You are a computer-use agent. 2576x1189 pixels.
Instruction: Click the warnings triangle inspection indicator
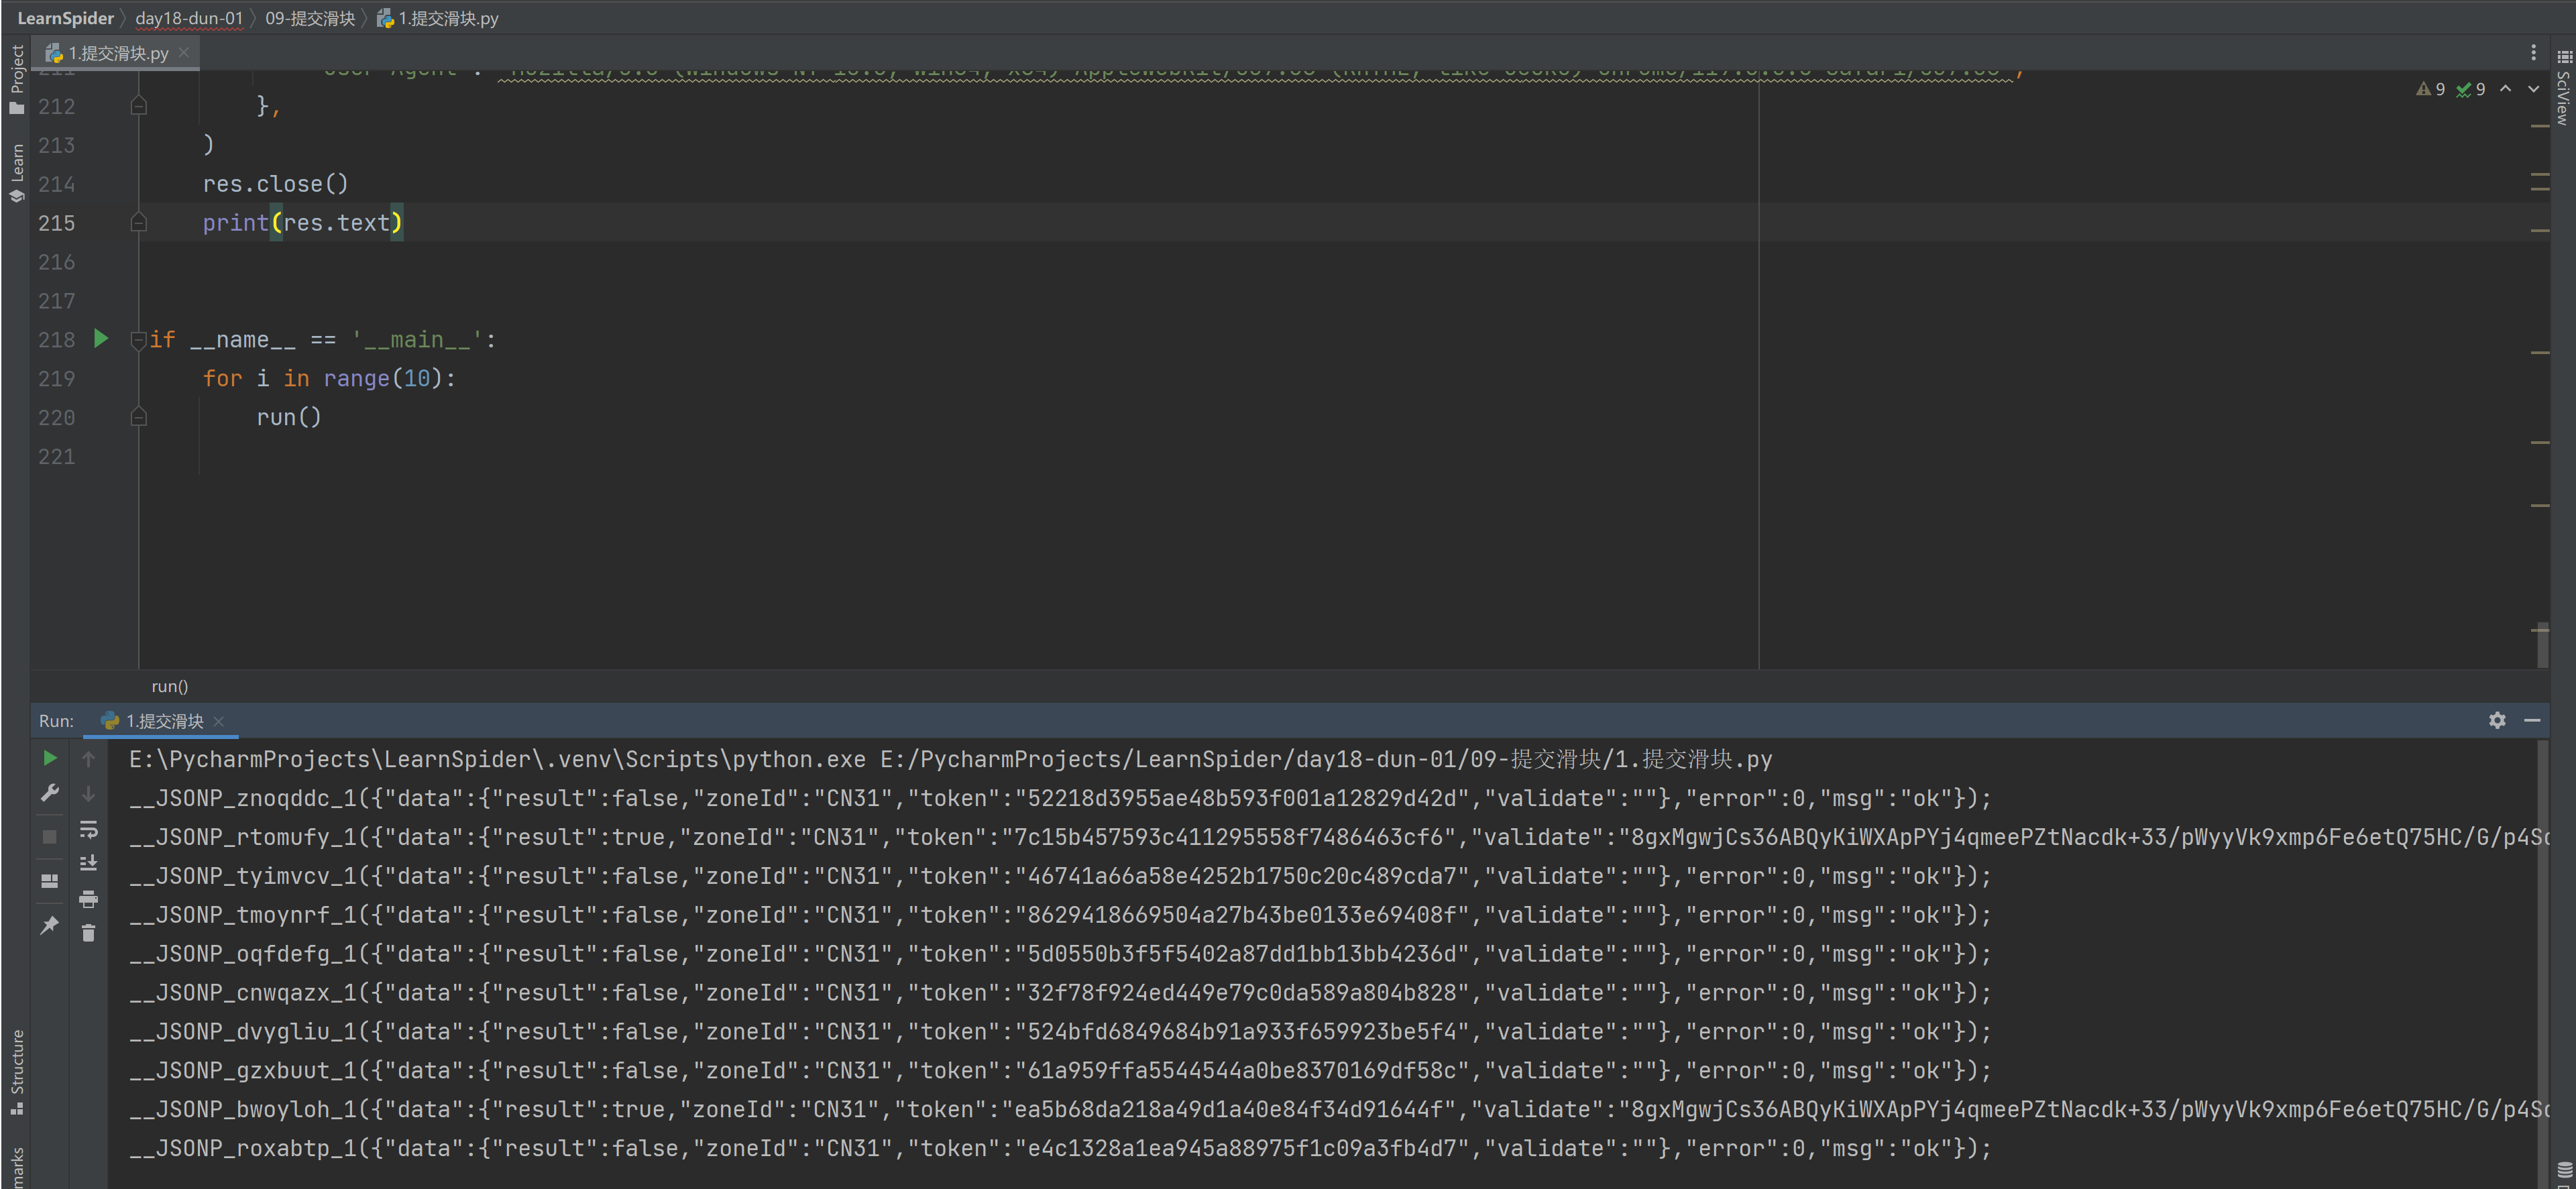[2430, 89]
